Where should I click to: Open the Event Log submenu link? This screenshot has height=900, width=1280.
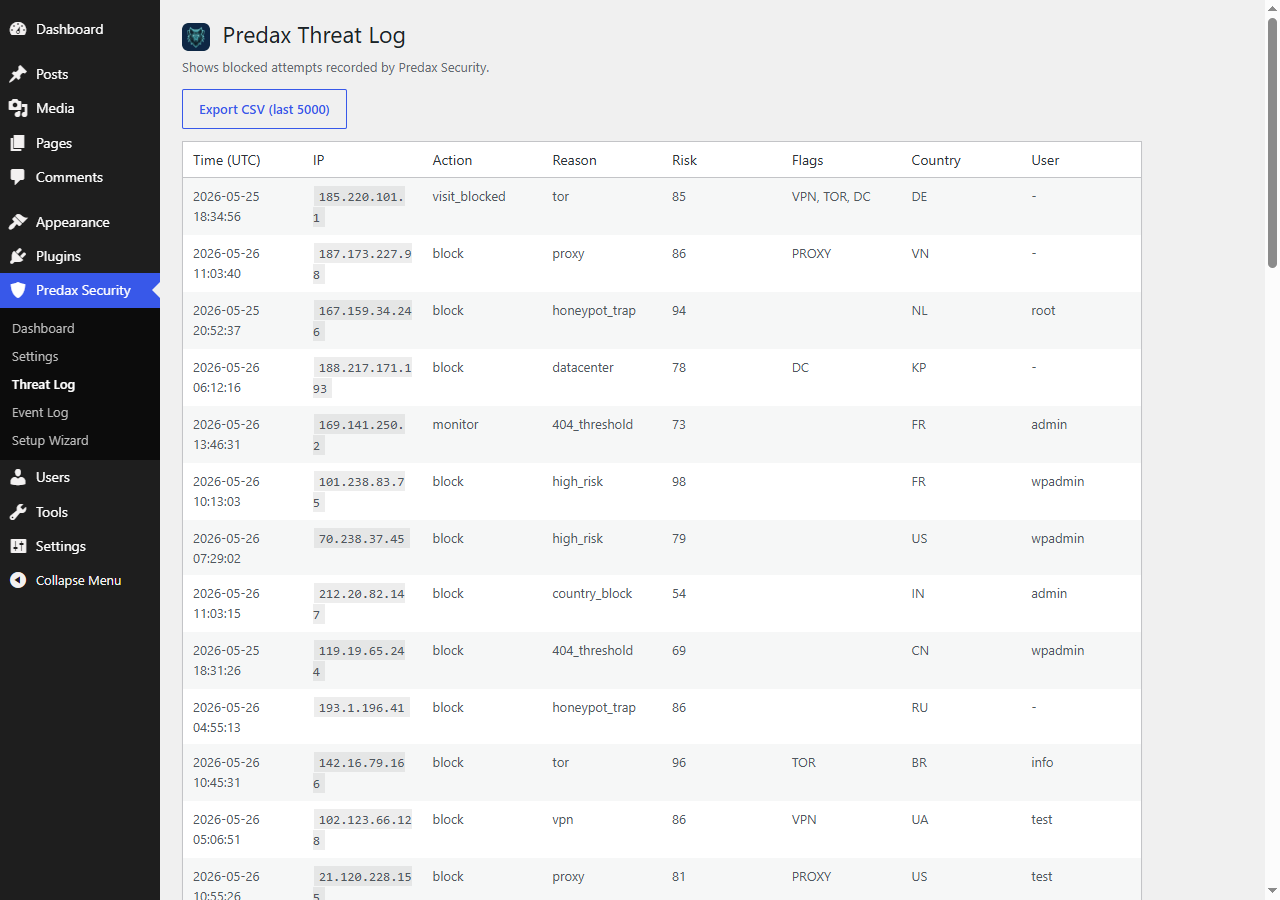tap(40, 412)
